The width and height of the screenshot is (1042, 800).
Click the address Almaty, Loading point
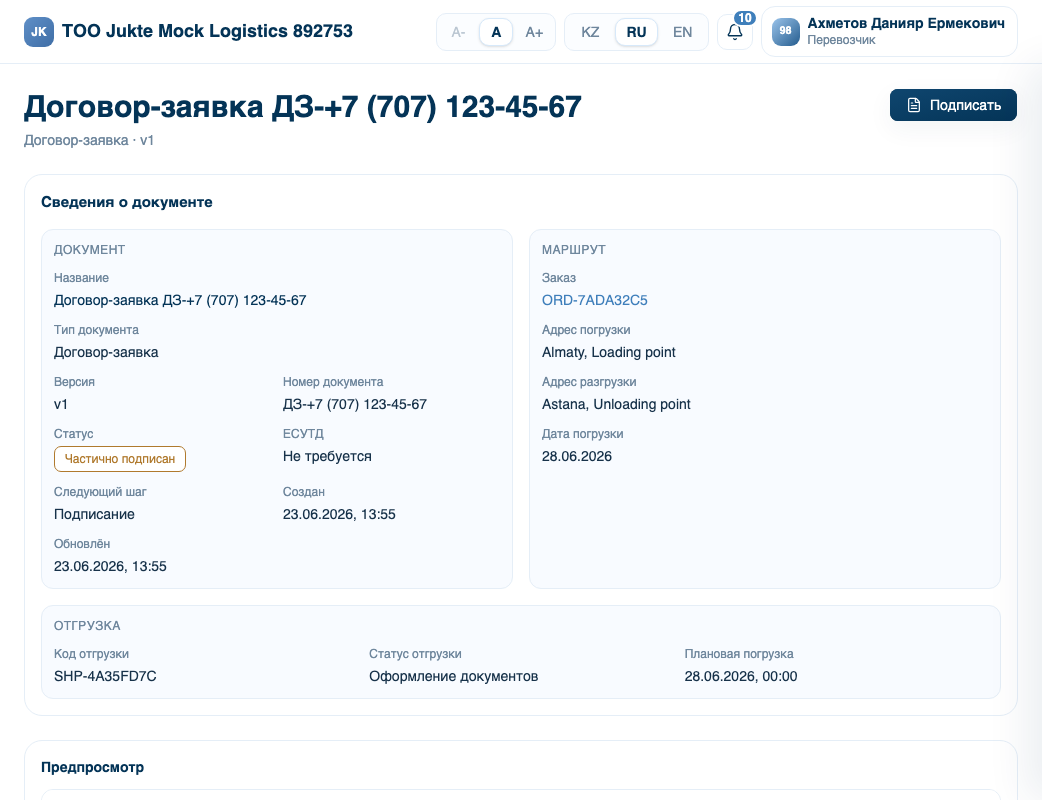[609, 352]
